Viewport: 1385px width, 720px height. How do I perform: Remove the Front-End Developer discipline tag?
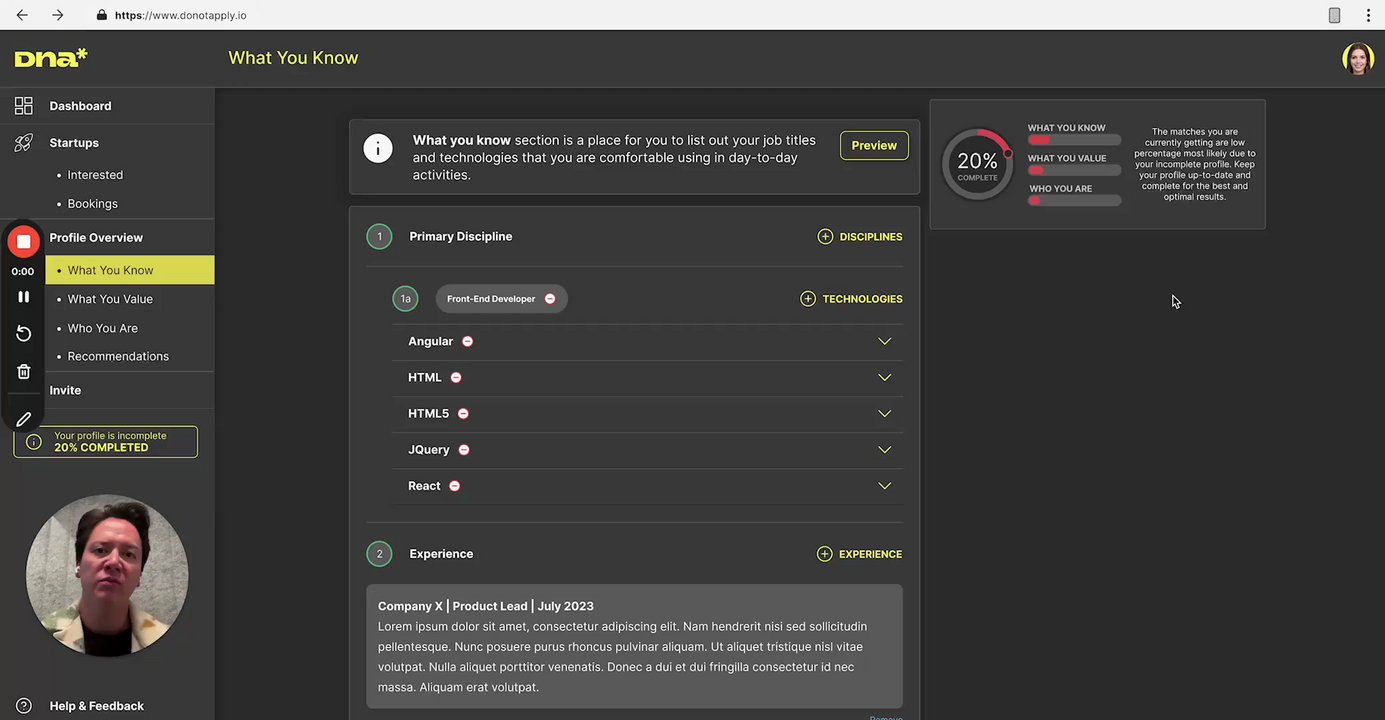[550, 299]
